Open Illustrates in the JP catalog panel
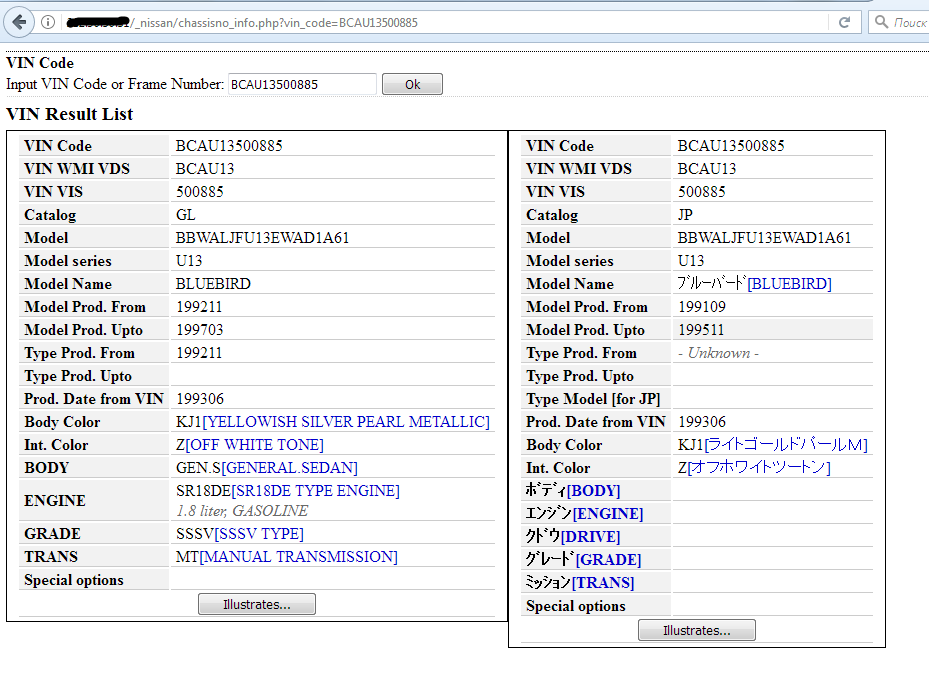This screenshot has height=675, width=929. click(697, 631)
